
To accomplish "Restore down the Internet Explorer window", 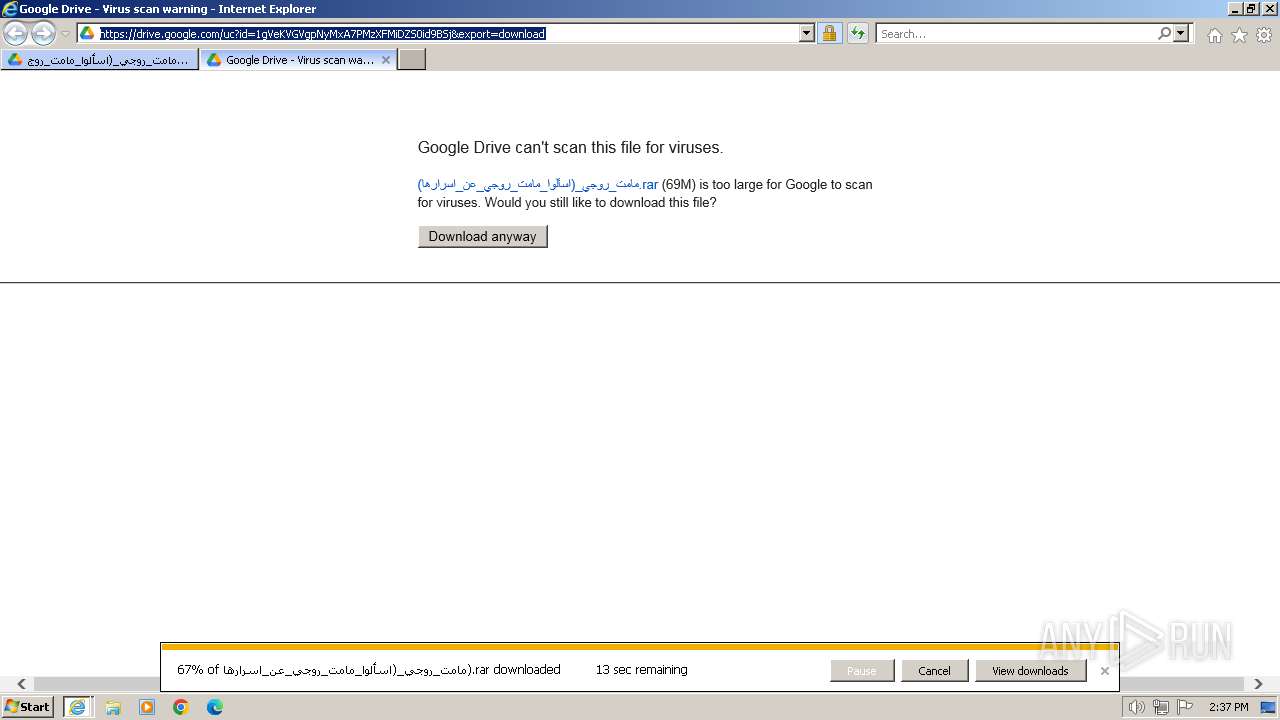I will tap(1251, 9).
